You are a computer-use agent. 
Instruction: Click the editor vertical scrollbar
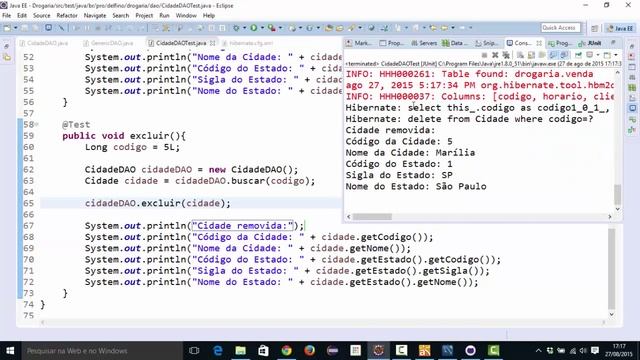(x=611, y=269)
